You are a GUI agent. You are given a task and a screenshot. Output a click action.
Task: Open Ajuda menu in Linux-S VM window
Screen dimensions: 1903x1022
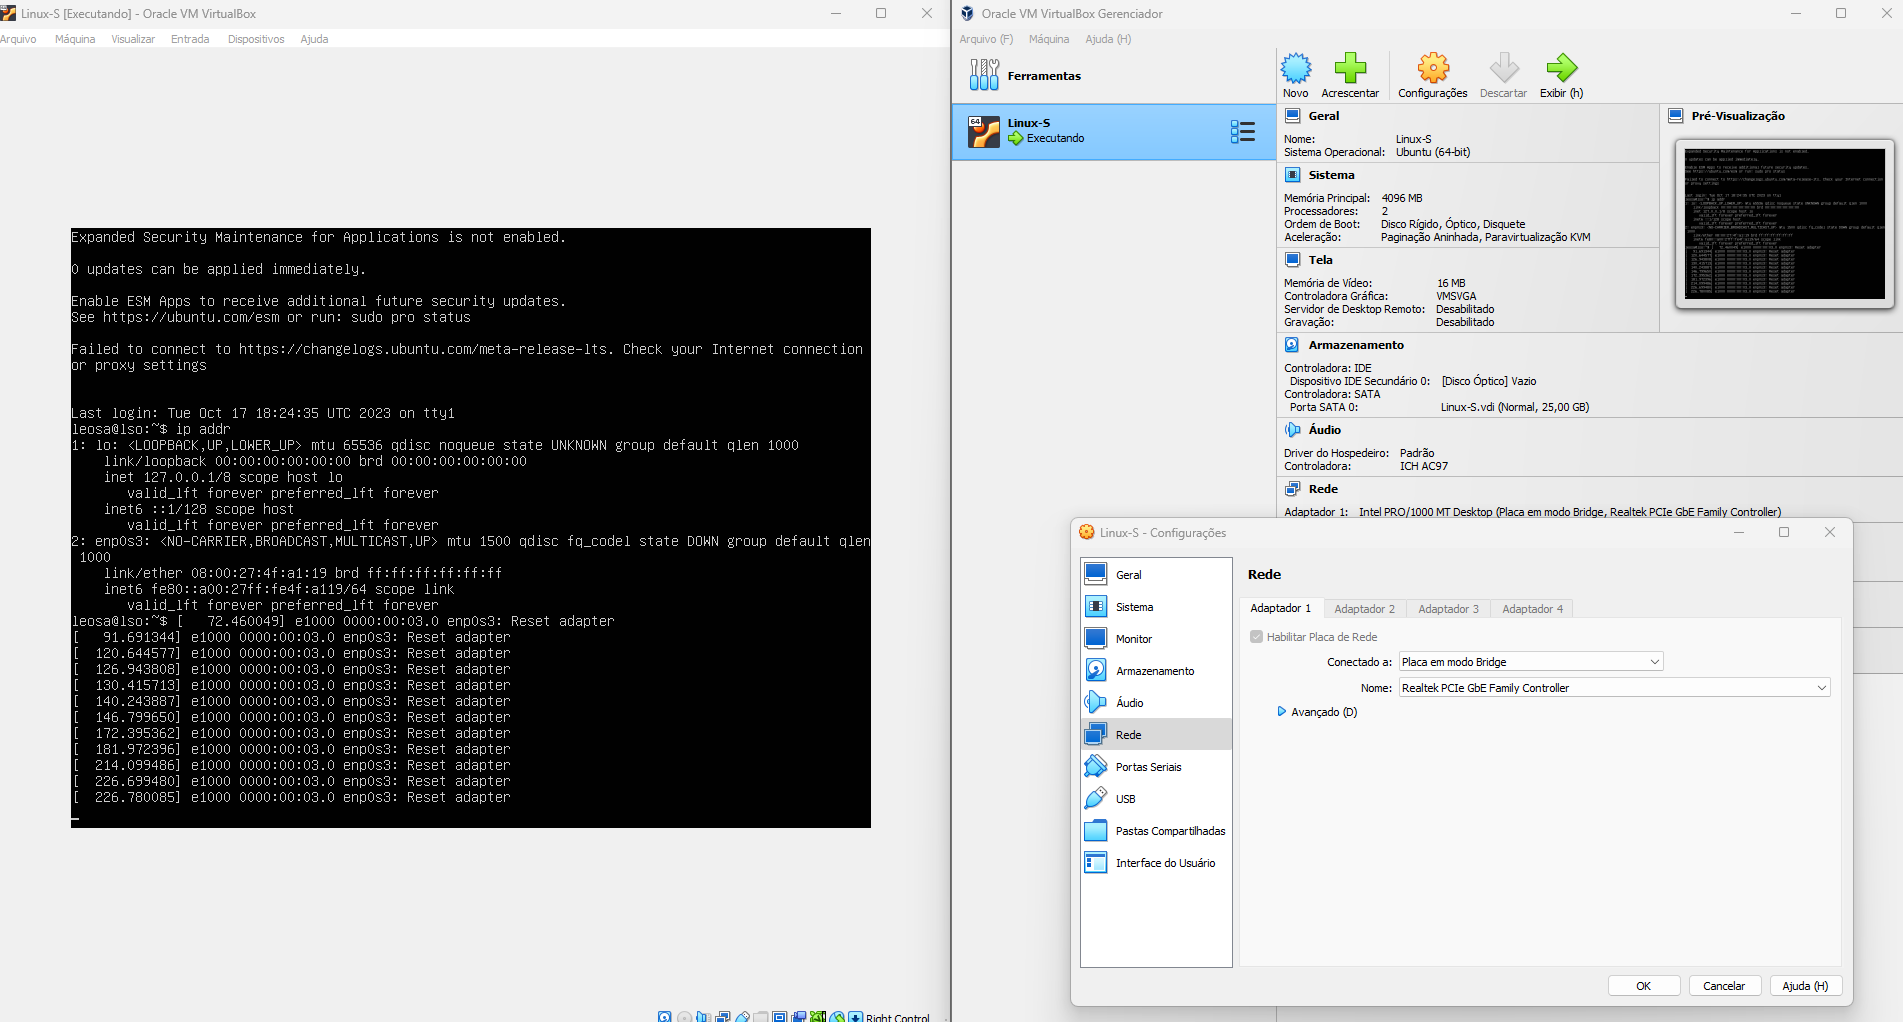314,39
